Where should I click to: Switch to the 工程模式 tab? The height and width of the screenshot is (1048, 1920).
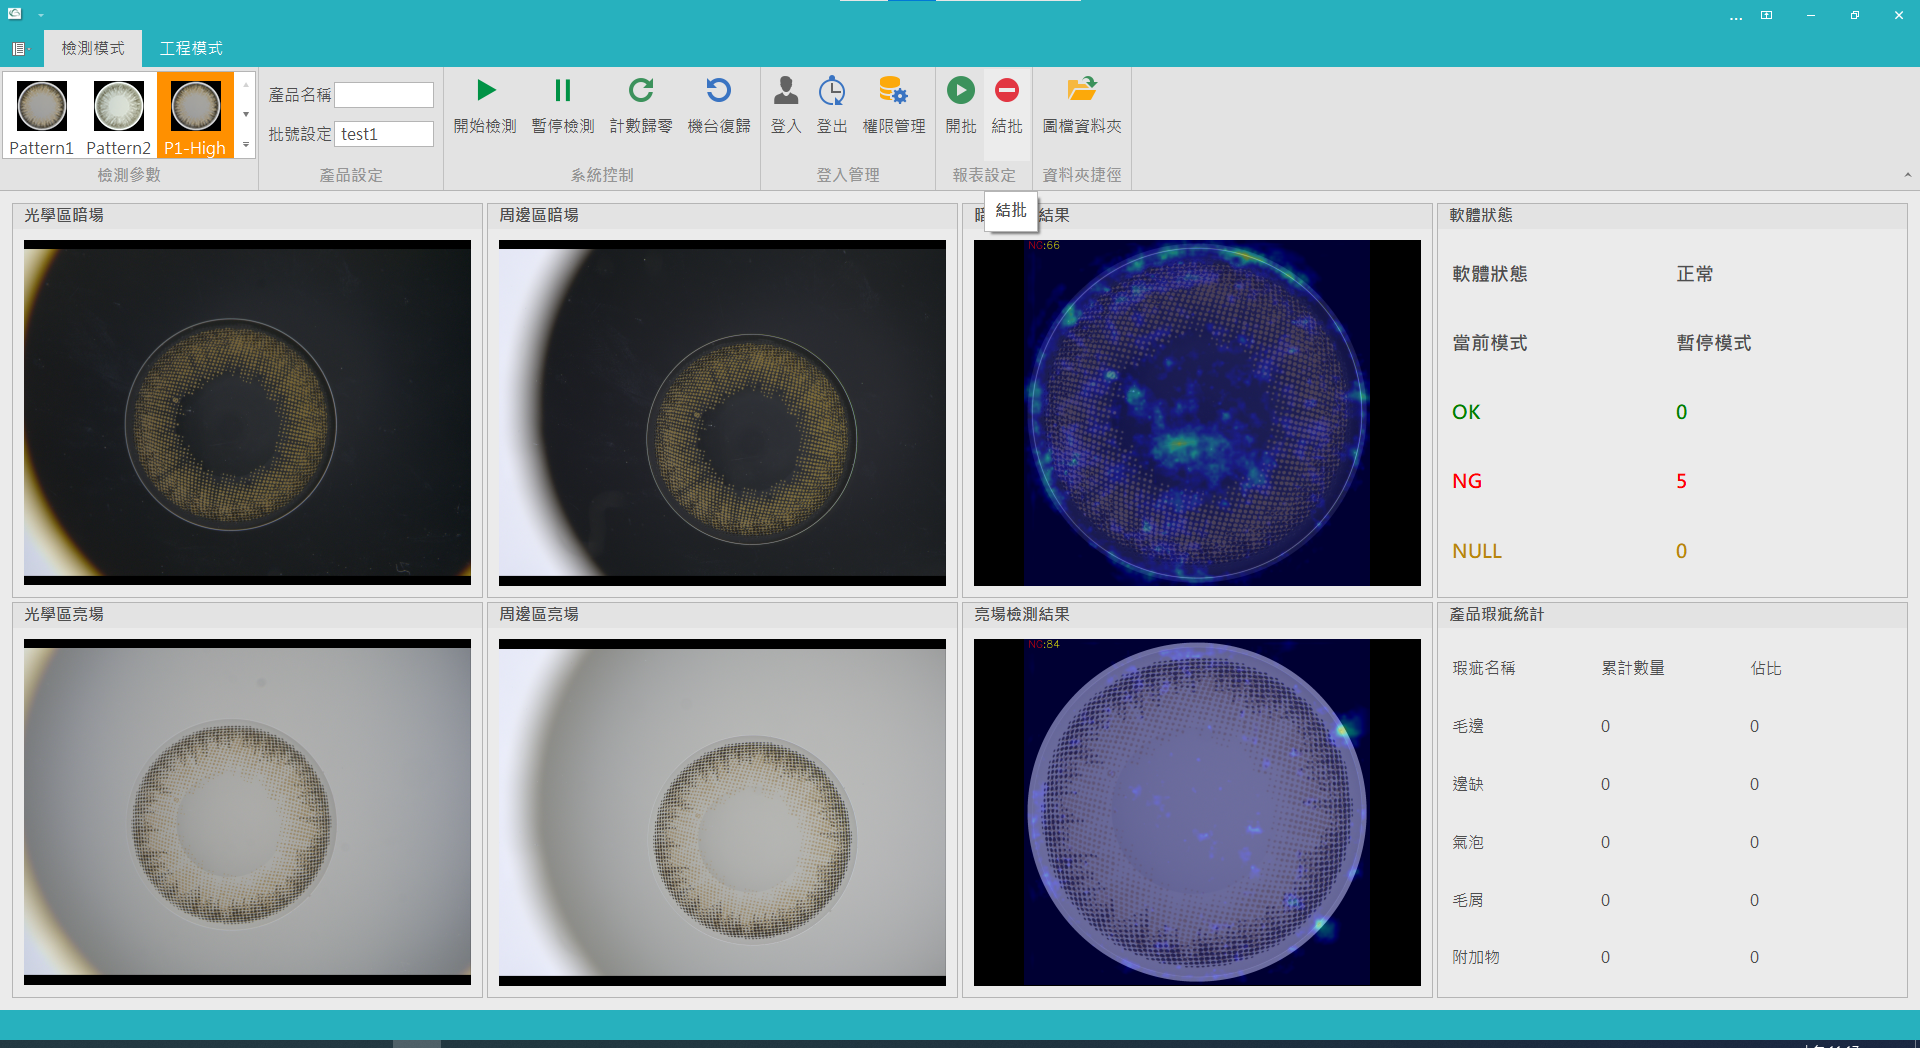click(x=191, y=48)
